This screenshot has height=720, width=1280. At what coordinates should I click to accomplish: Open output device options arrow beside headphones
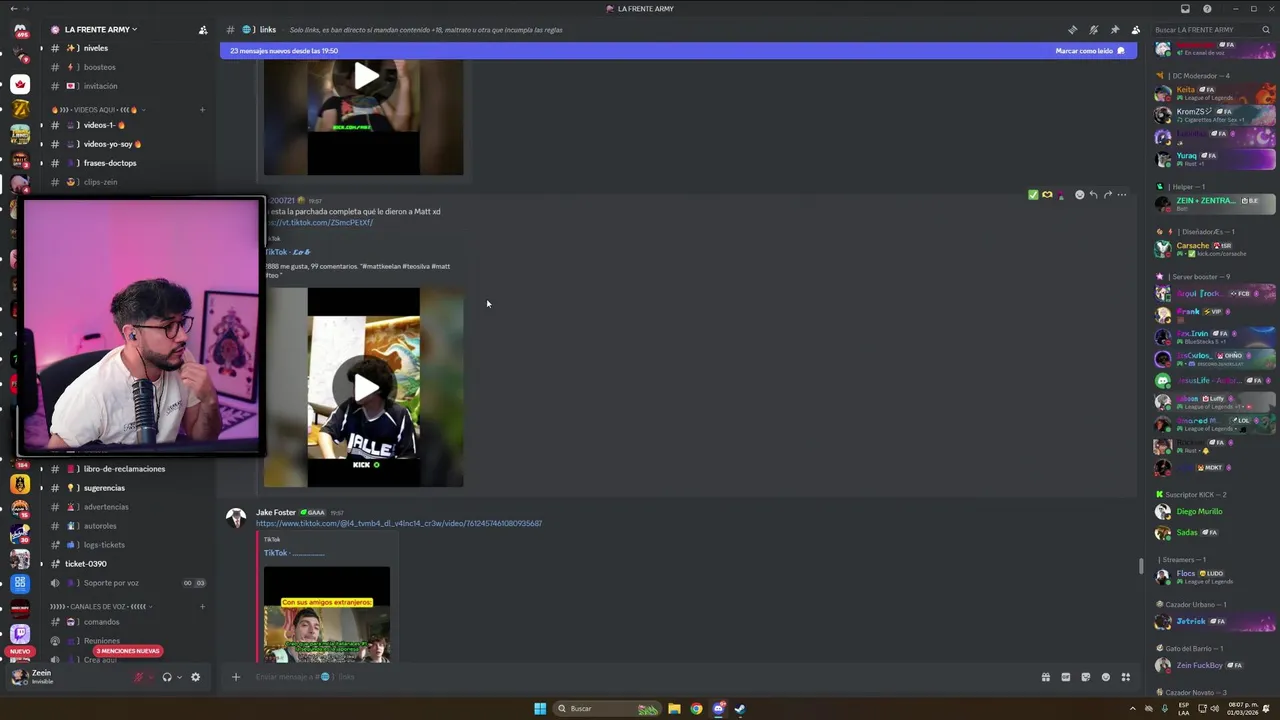click(179, 677)
